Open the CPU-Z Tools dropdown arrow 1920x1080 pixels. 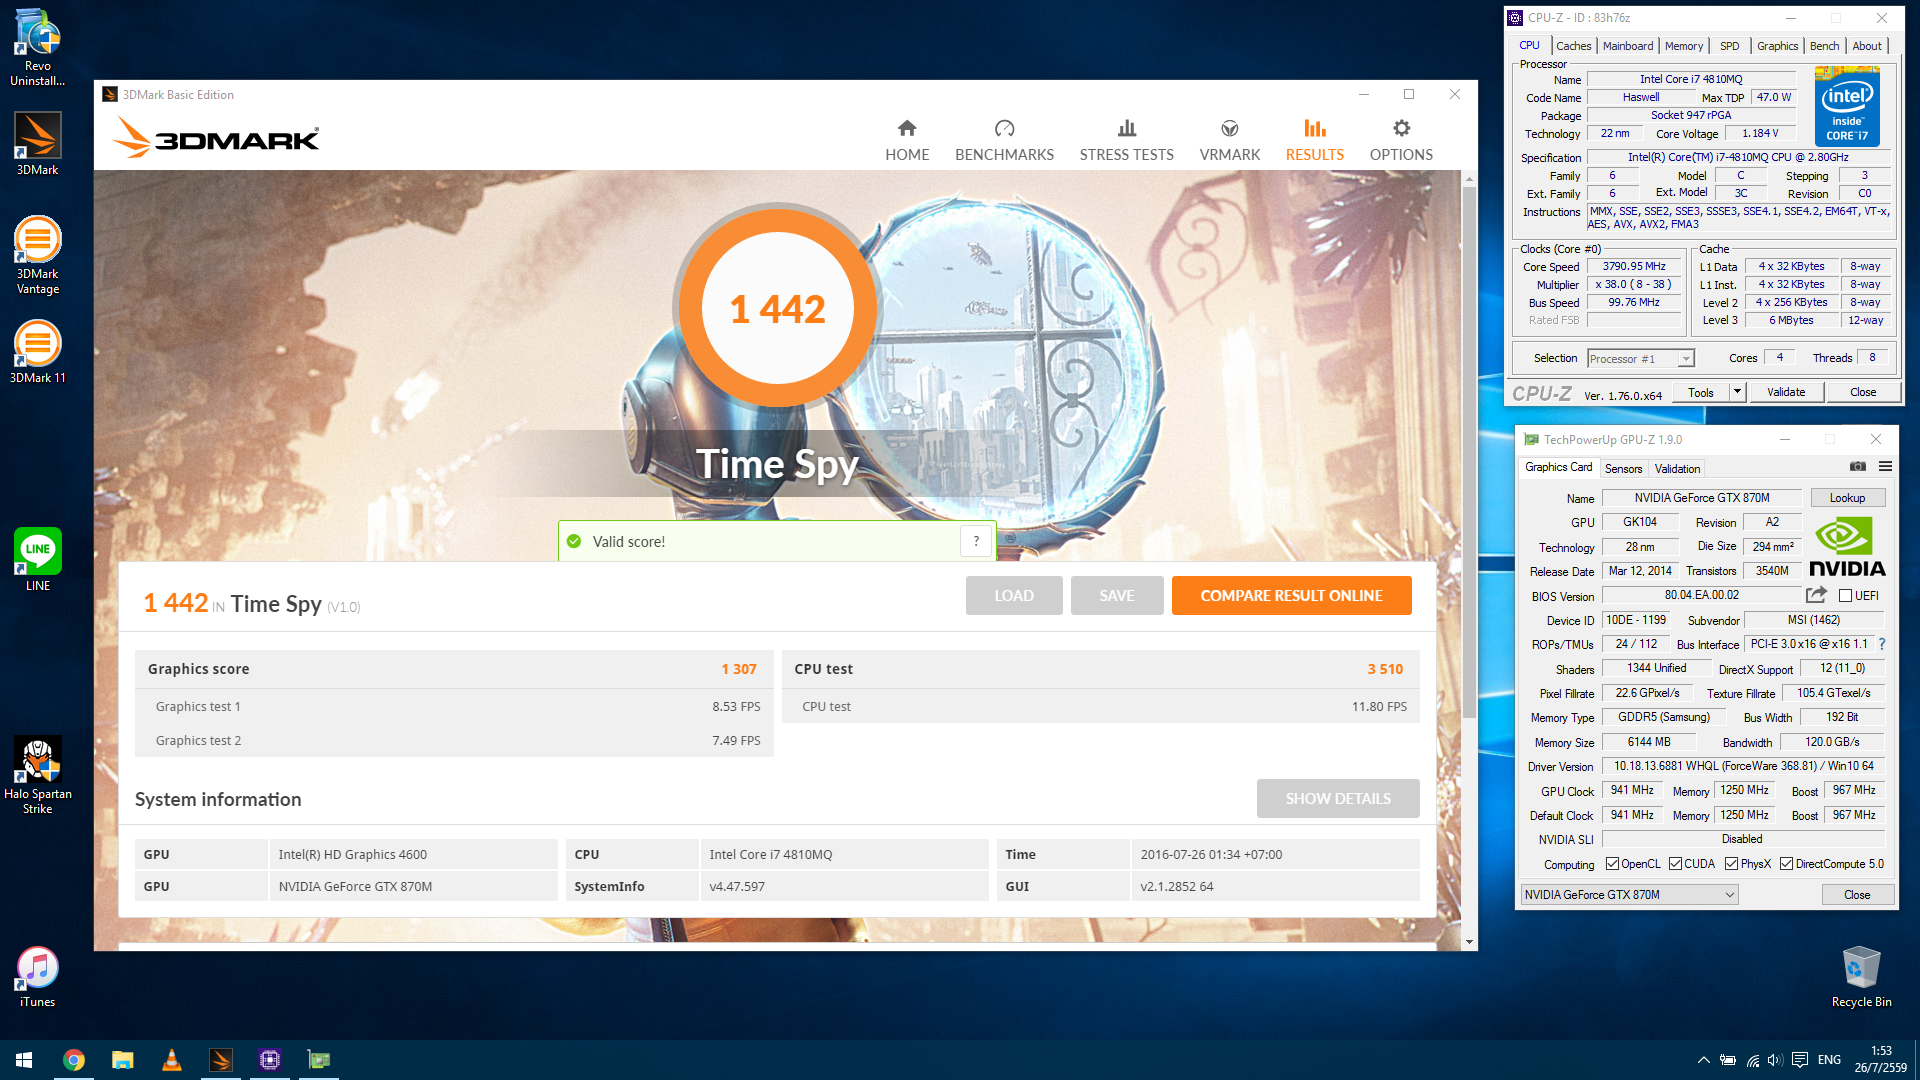point(1737,392)
